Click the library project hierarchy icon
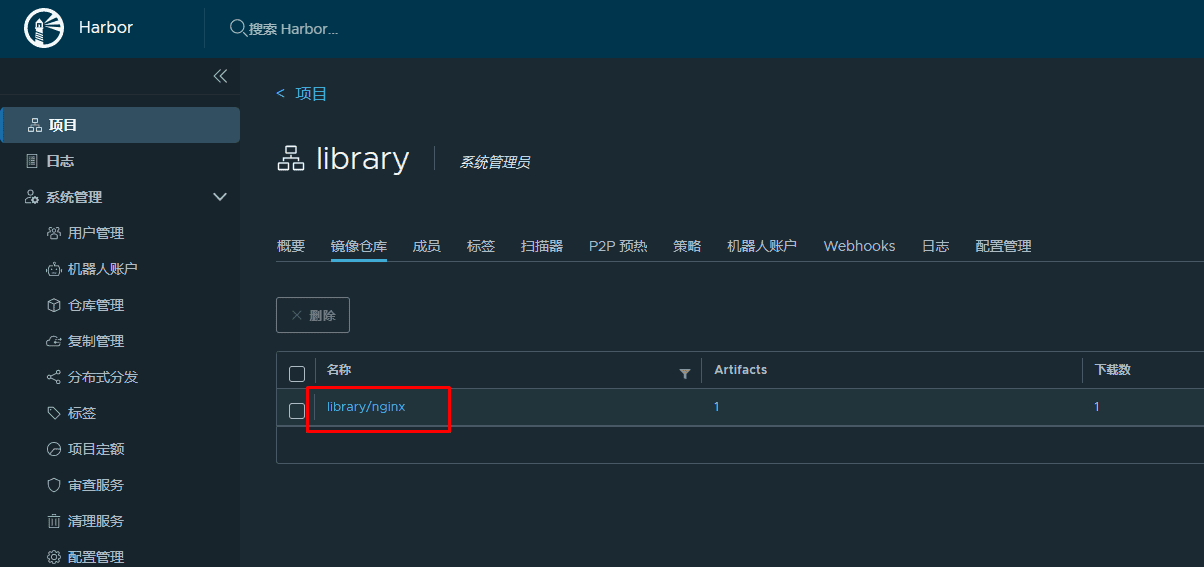This screenshot has width=1204, height=567. click(290, 159)
